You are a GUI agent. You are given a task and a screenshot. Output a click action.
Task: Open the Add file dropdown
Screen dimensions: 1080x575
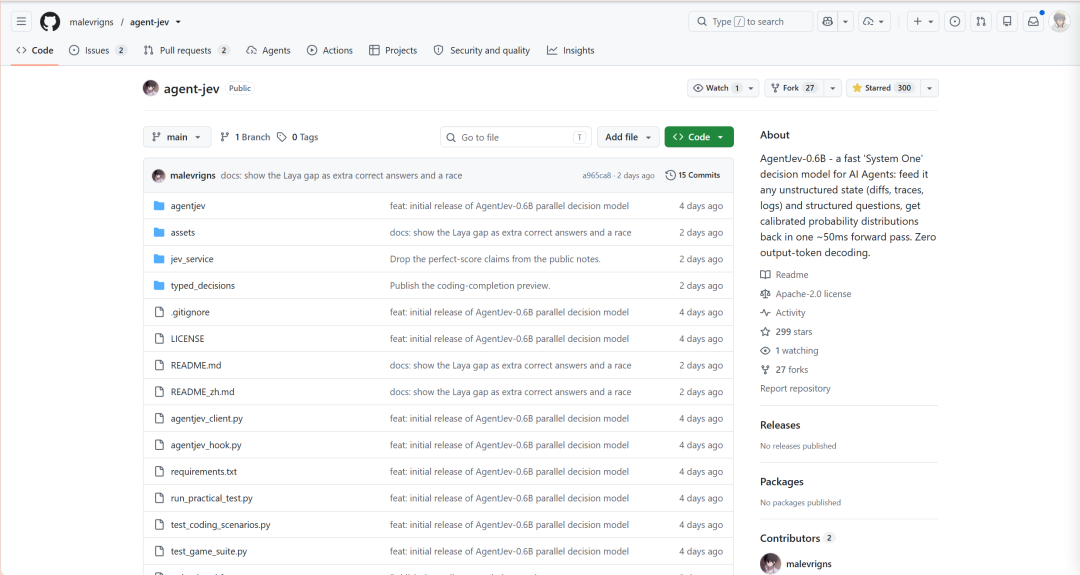pos(628,137)
